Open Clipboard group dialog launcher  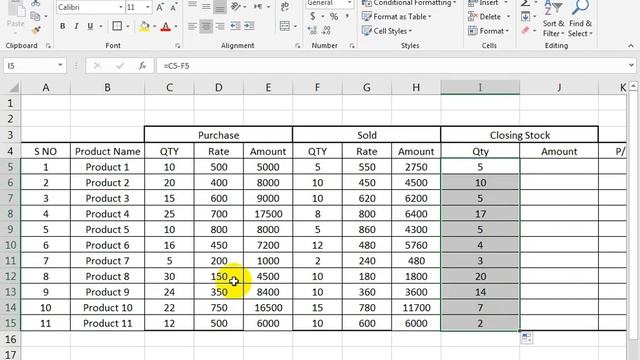(48, 46)
